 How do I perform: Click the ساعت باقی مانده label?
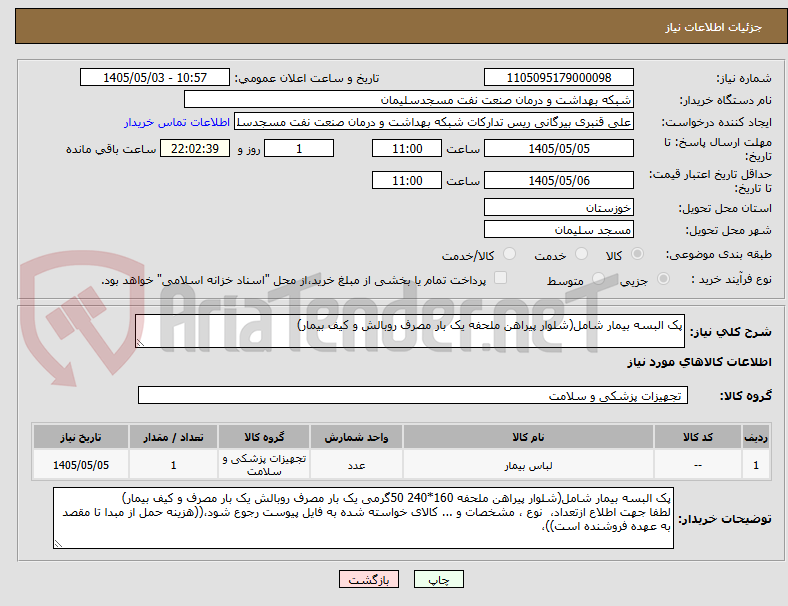pyautogui.click(x=111, y=149)
